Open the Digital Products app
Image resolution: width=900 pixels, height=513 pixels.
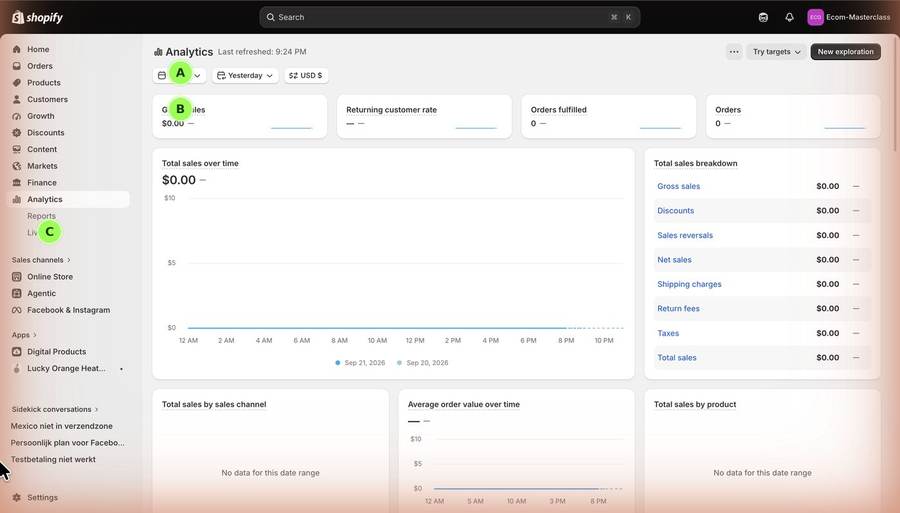coord(56,351)
